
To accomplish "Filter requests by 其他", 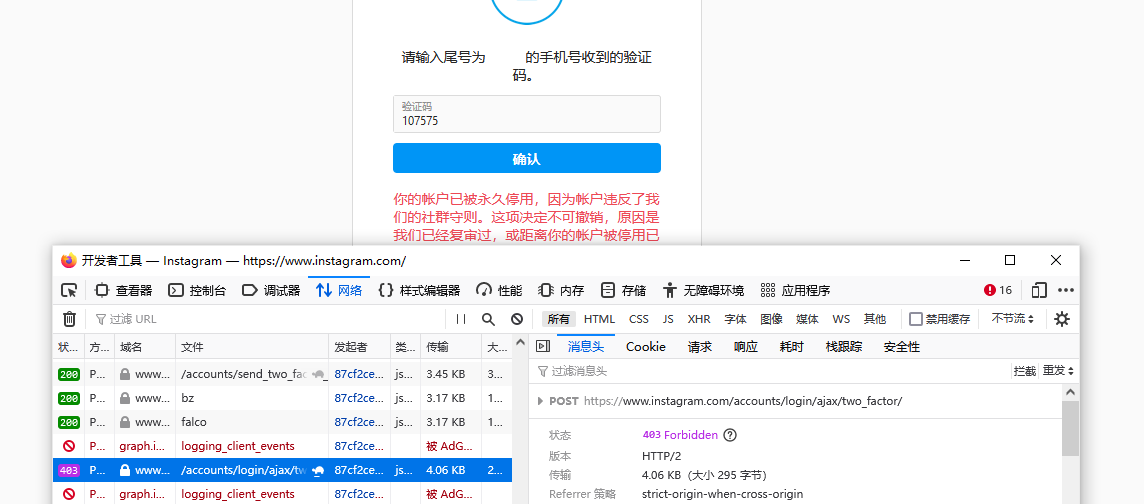I will click(875, 319).
